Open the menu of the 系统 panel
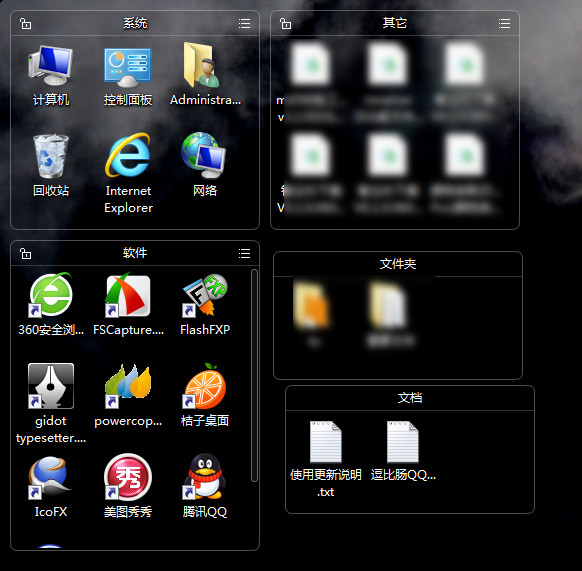This screenshot has width=582, height=571. click(244, 23)
